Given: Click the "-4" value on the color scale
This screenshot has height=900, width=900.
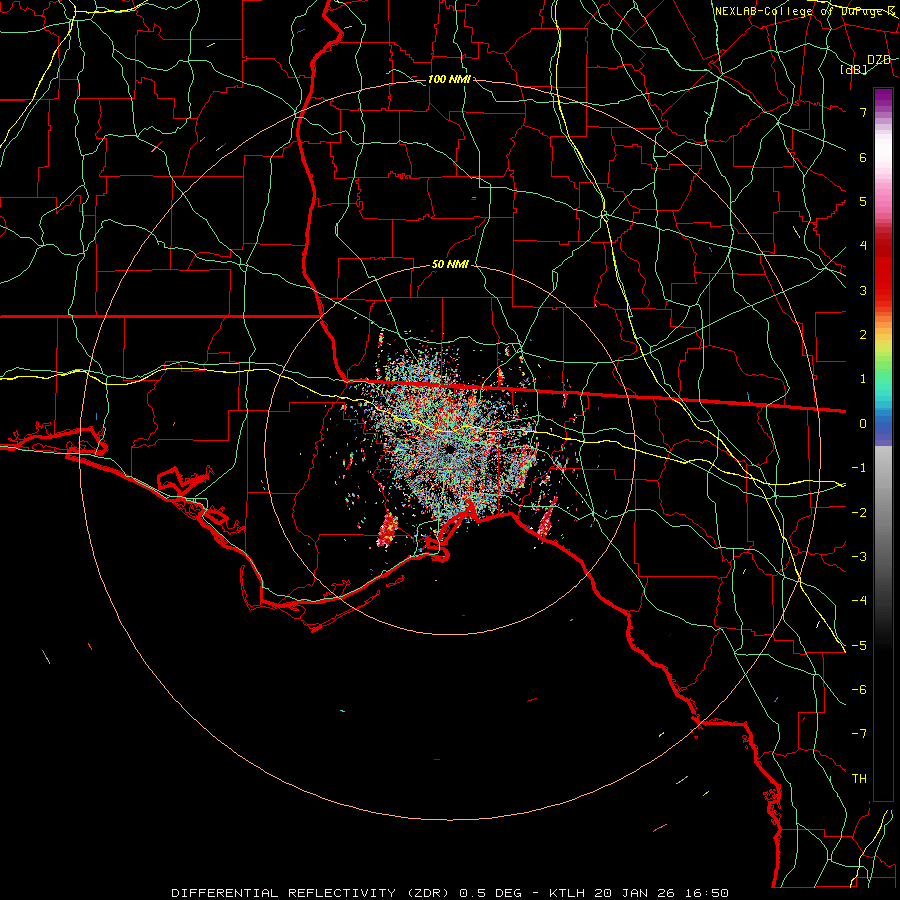Looking at the screenshot, I should [859, 601].
